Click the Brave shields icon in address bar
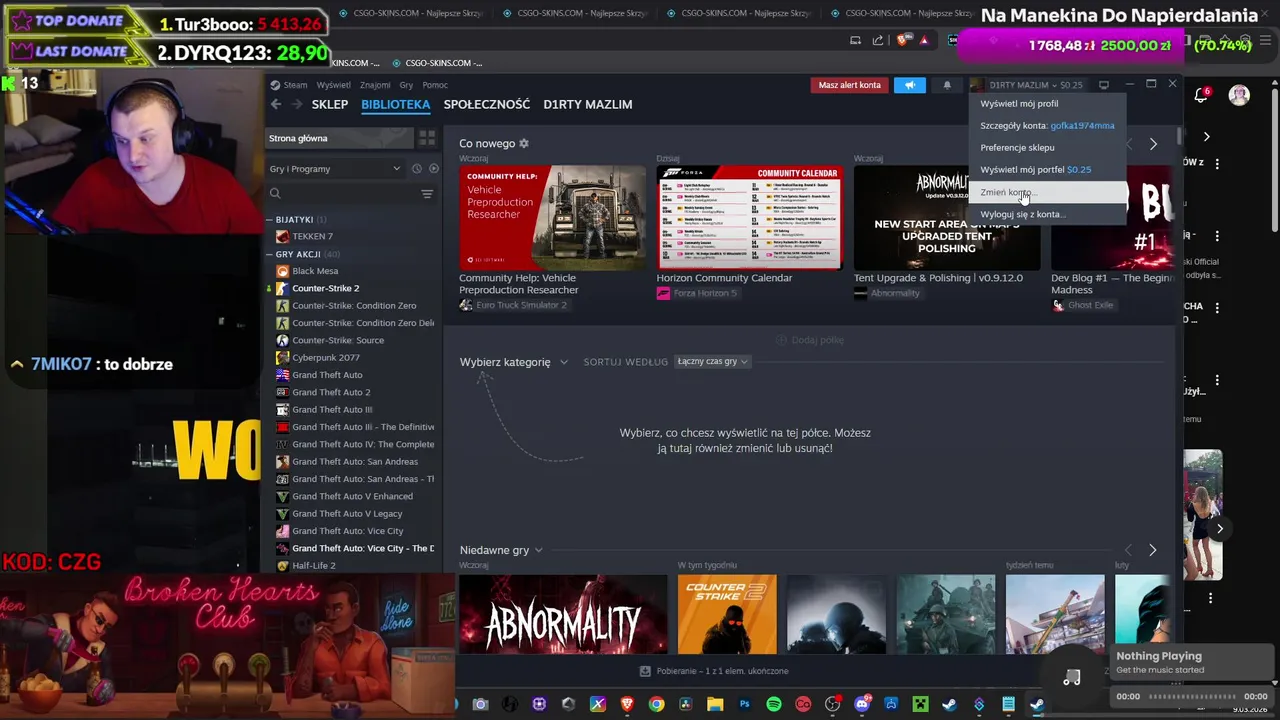This screenshot has height=720, width=1280. pyautogui.click(x=903, y=40)
